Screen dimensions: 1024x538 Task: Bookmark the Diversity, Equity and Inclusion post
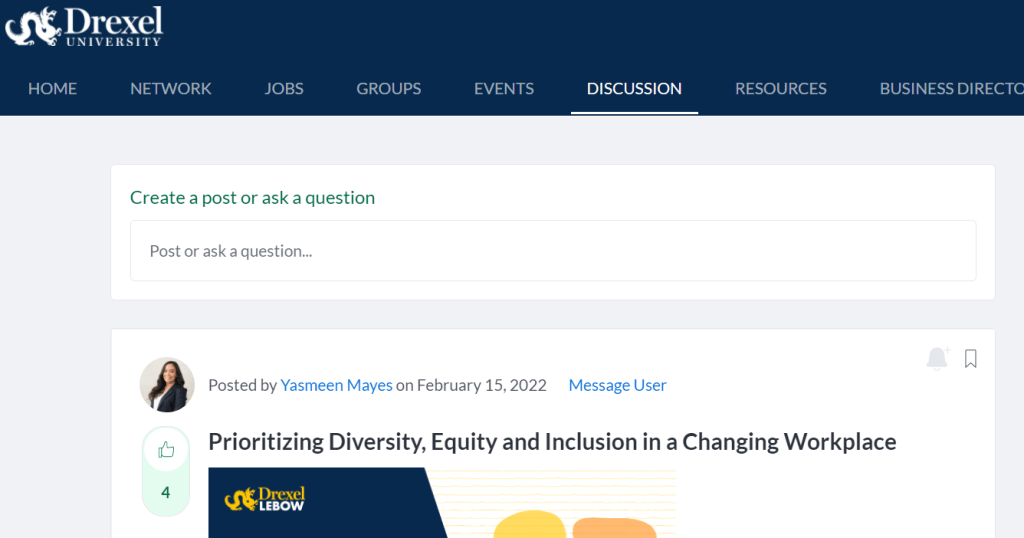(970, 359)
